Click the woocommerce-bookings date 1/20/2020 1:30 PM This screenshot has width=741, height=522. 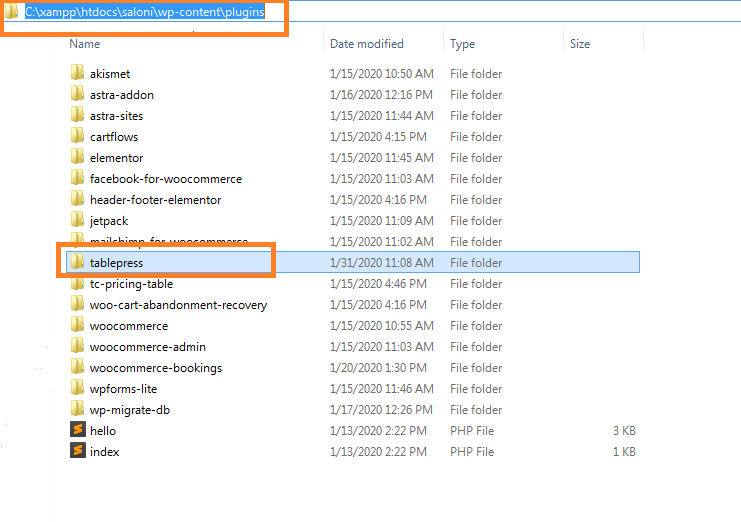click(378, 368)
